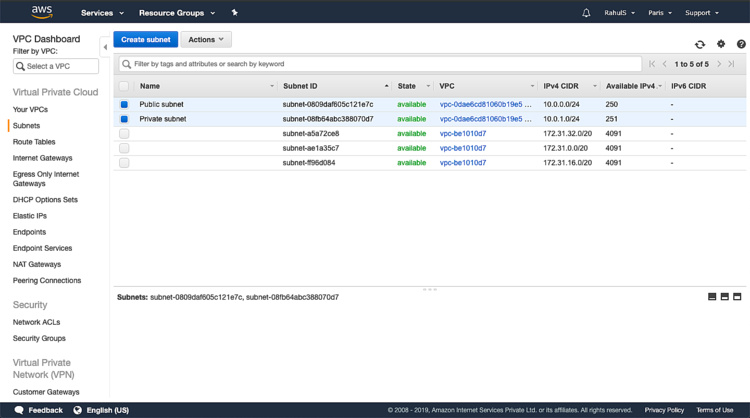Expand the Services menu
Image resolution: width=750 pixels, height=418 pixels.
pos(102,13)
